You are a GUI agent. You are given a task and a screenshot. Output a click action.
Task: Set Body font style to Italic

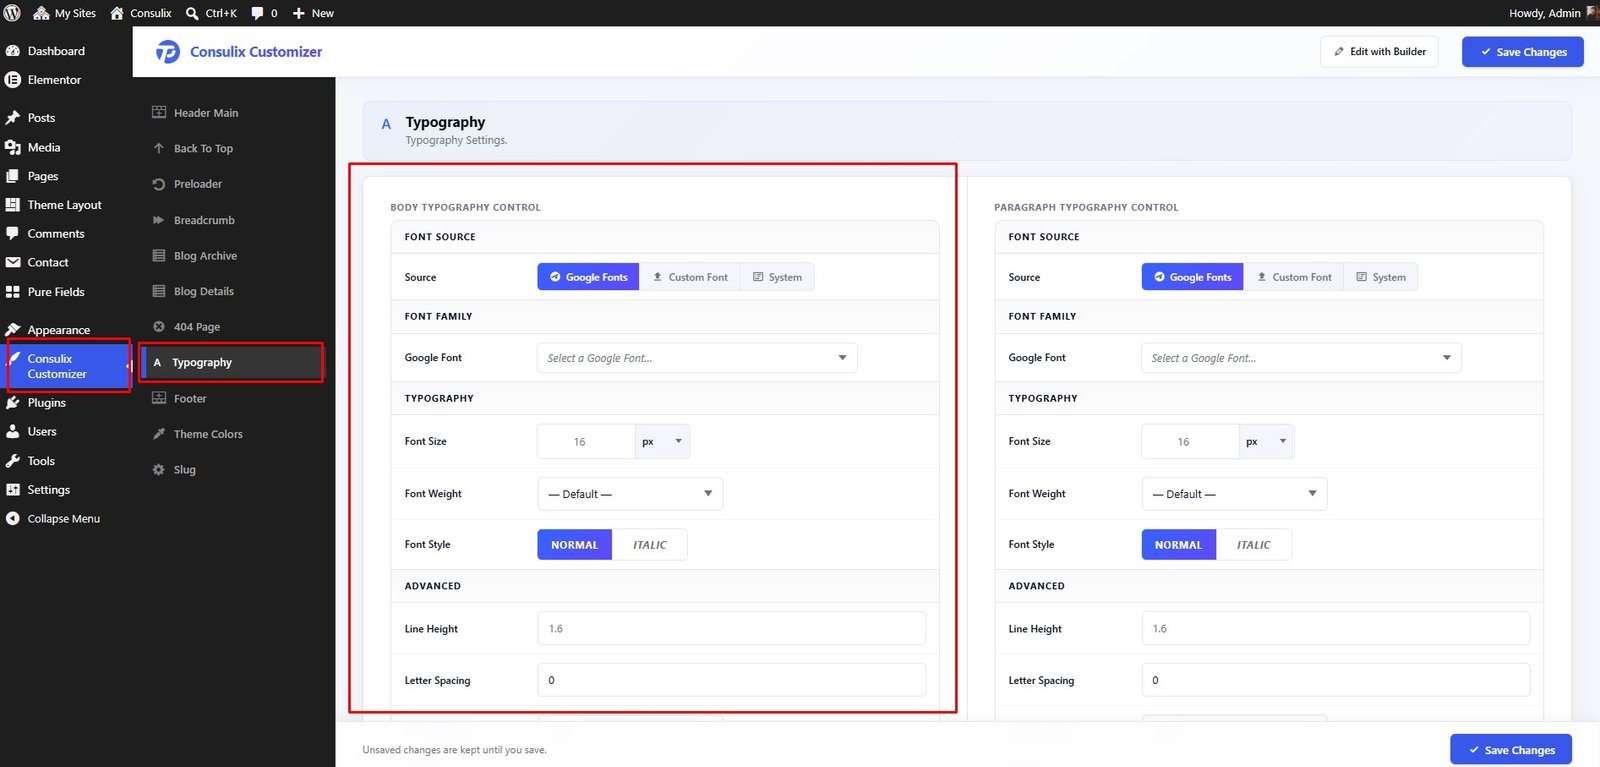point(649,545)
